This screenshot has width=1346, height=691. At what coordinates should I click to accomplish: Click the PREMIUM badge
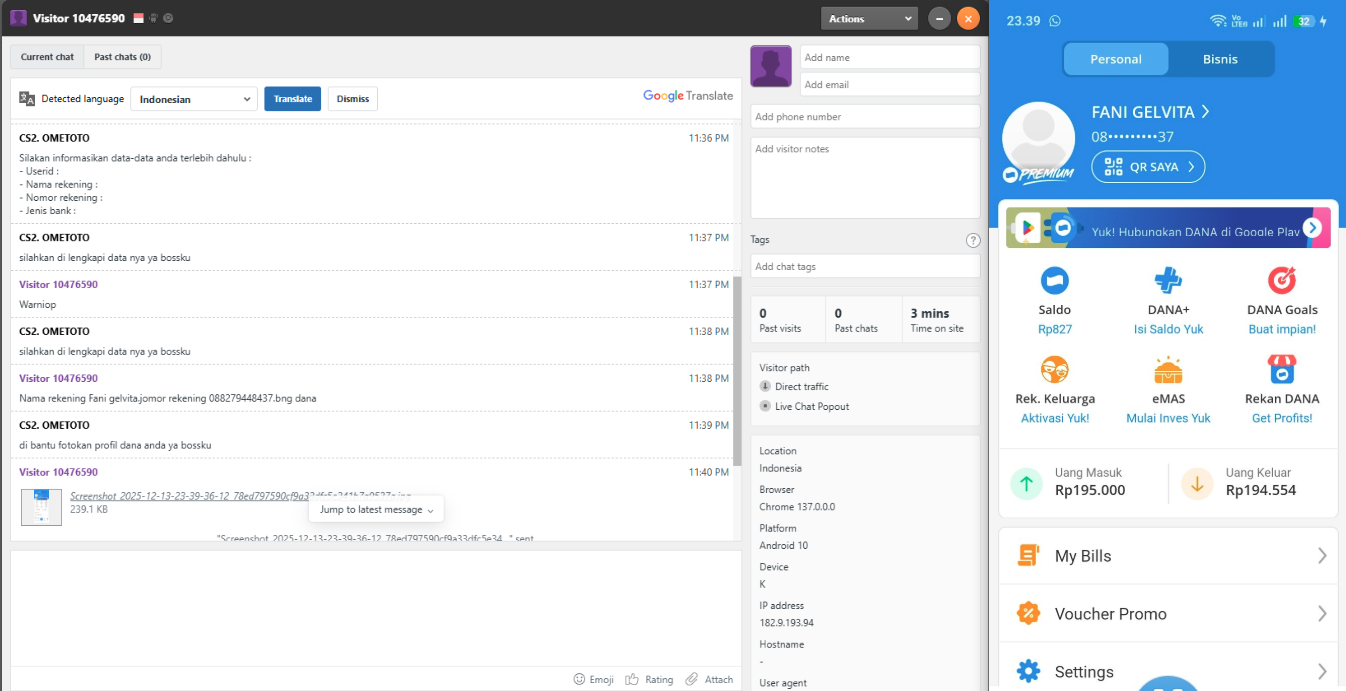click(1038, 175)
